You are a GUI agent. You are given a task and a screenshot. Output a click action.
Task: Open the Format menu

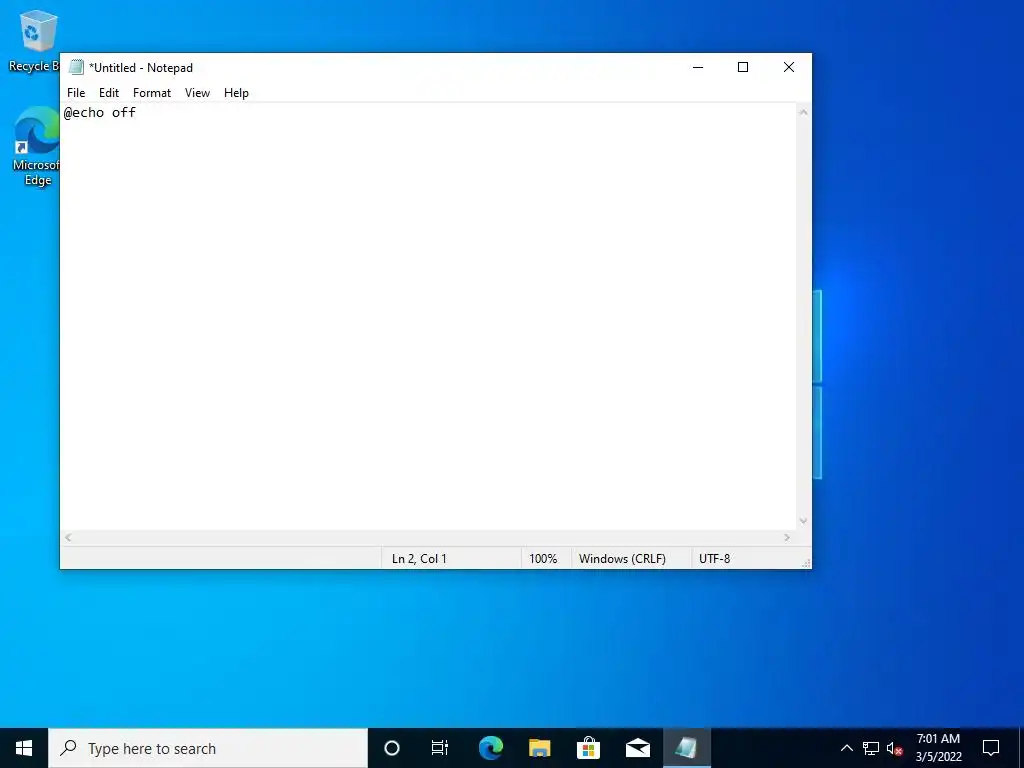pos(152,93)
